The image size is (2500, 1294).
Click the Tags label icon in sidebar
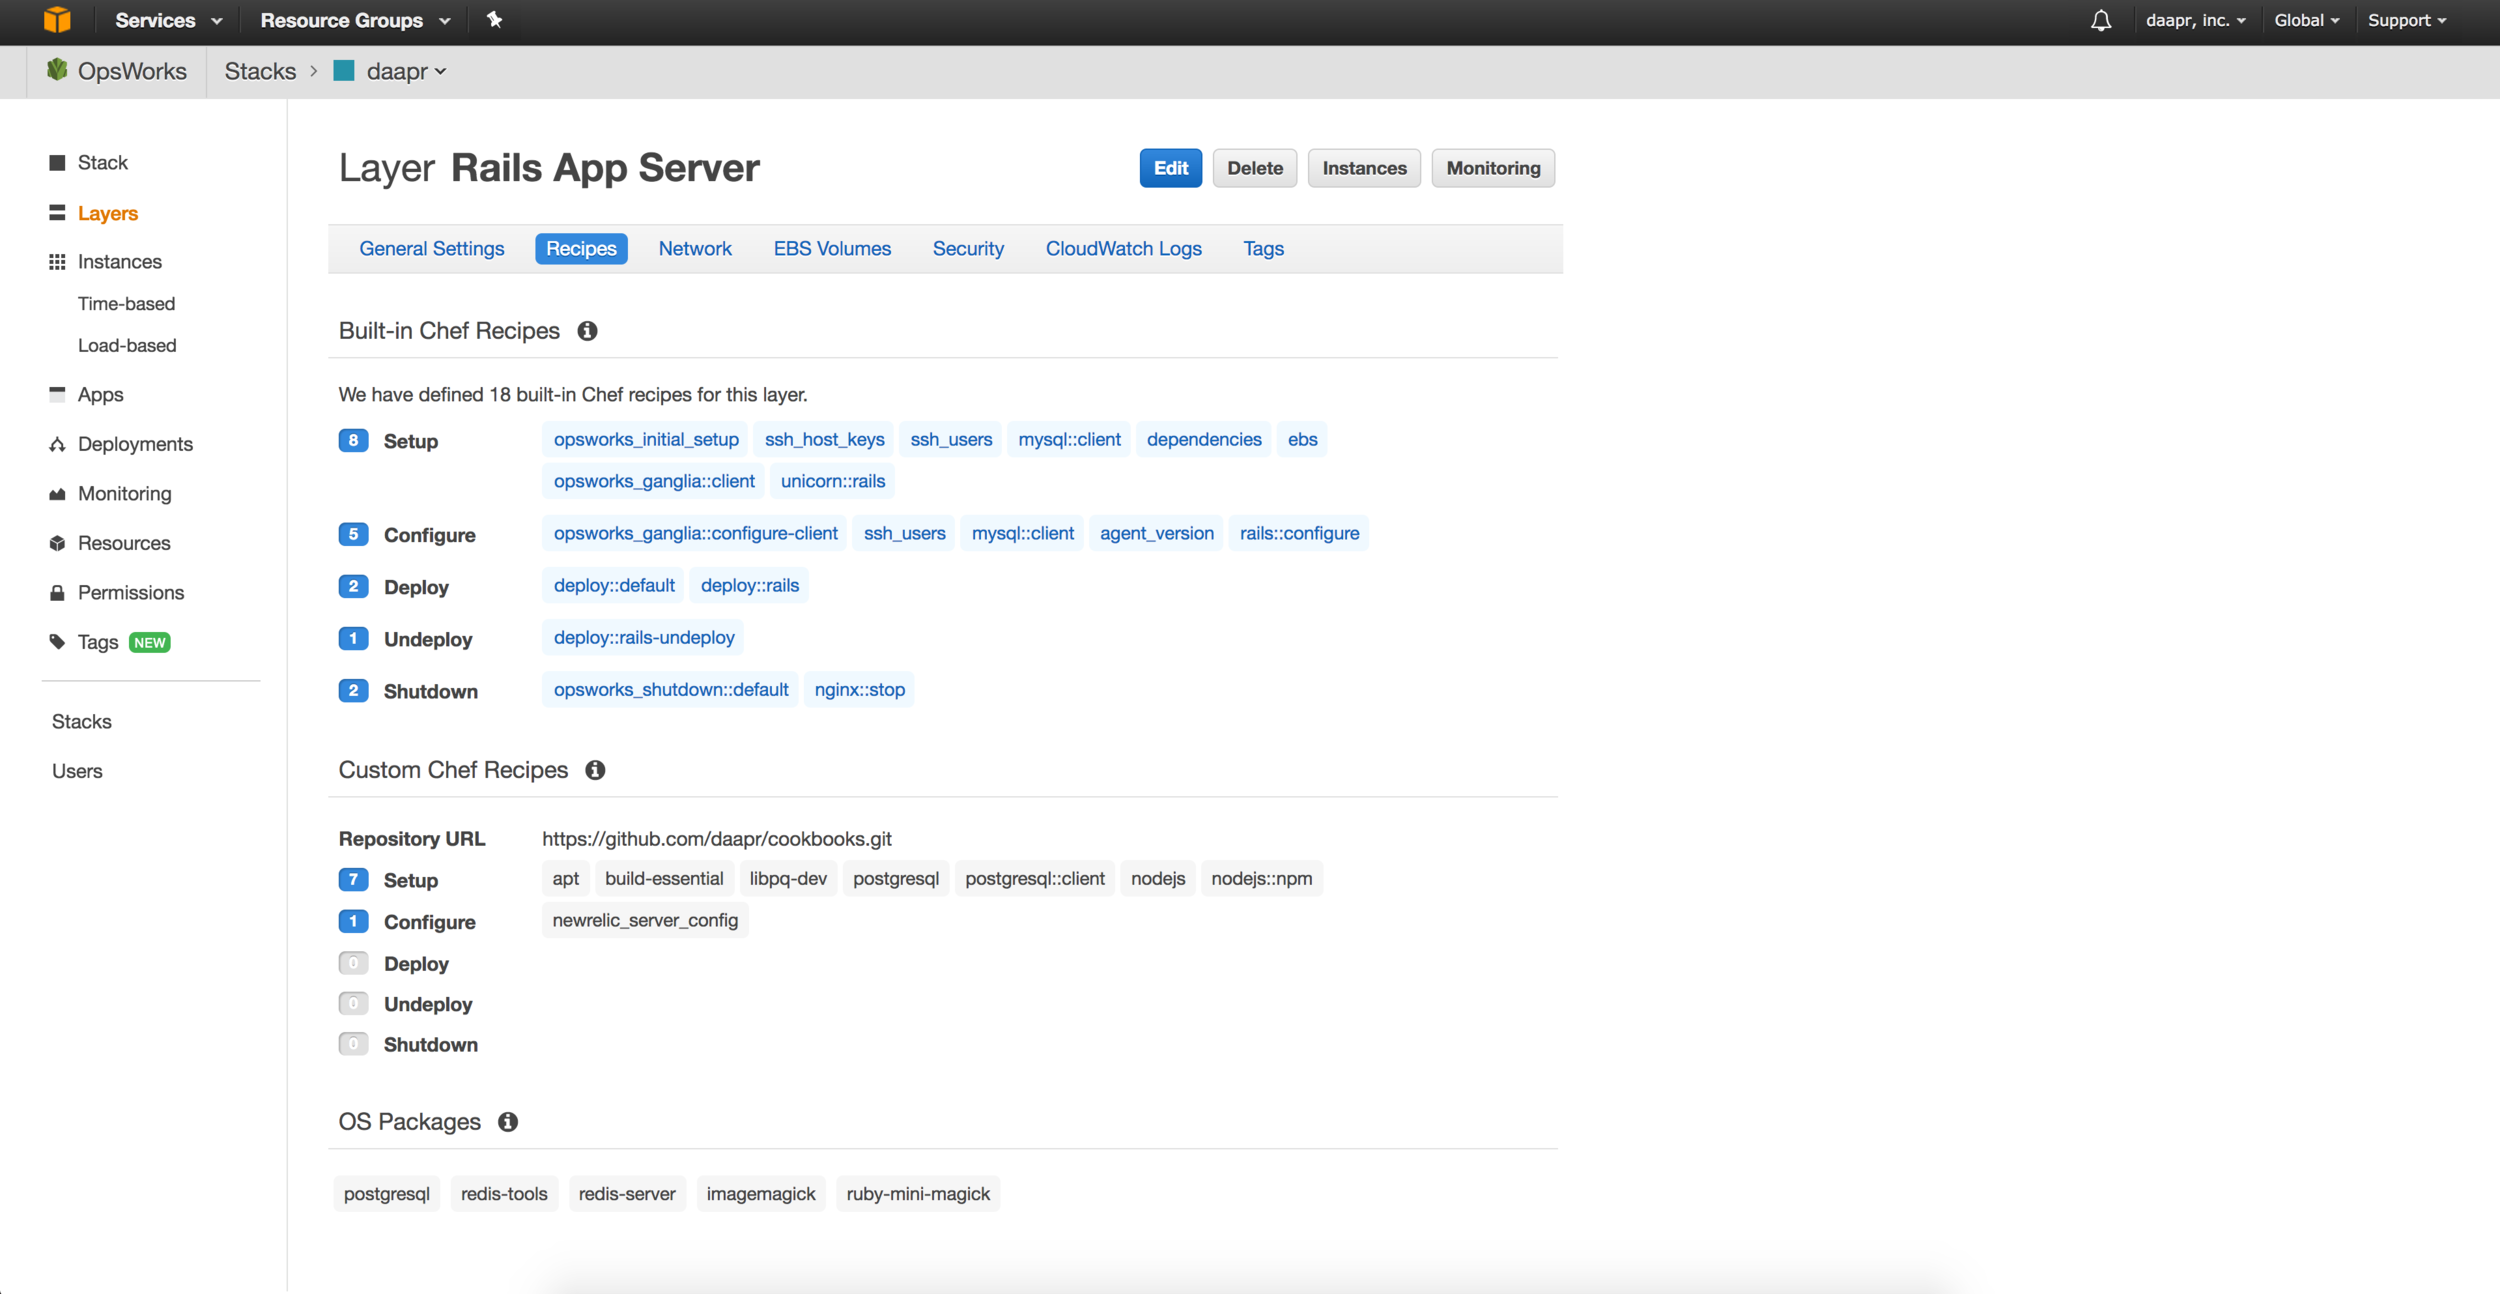(x=57, y=642)
